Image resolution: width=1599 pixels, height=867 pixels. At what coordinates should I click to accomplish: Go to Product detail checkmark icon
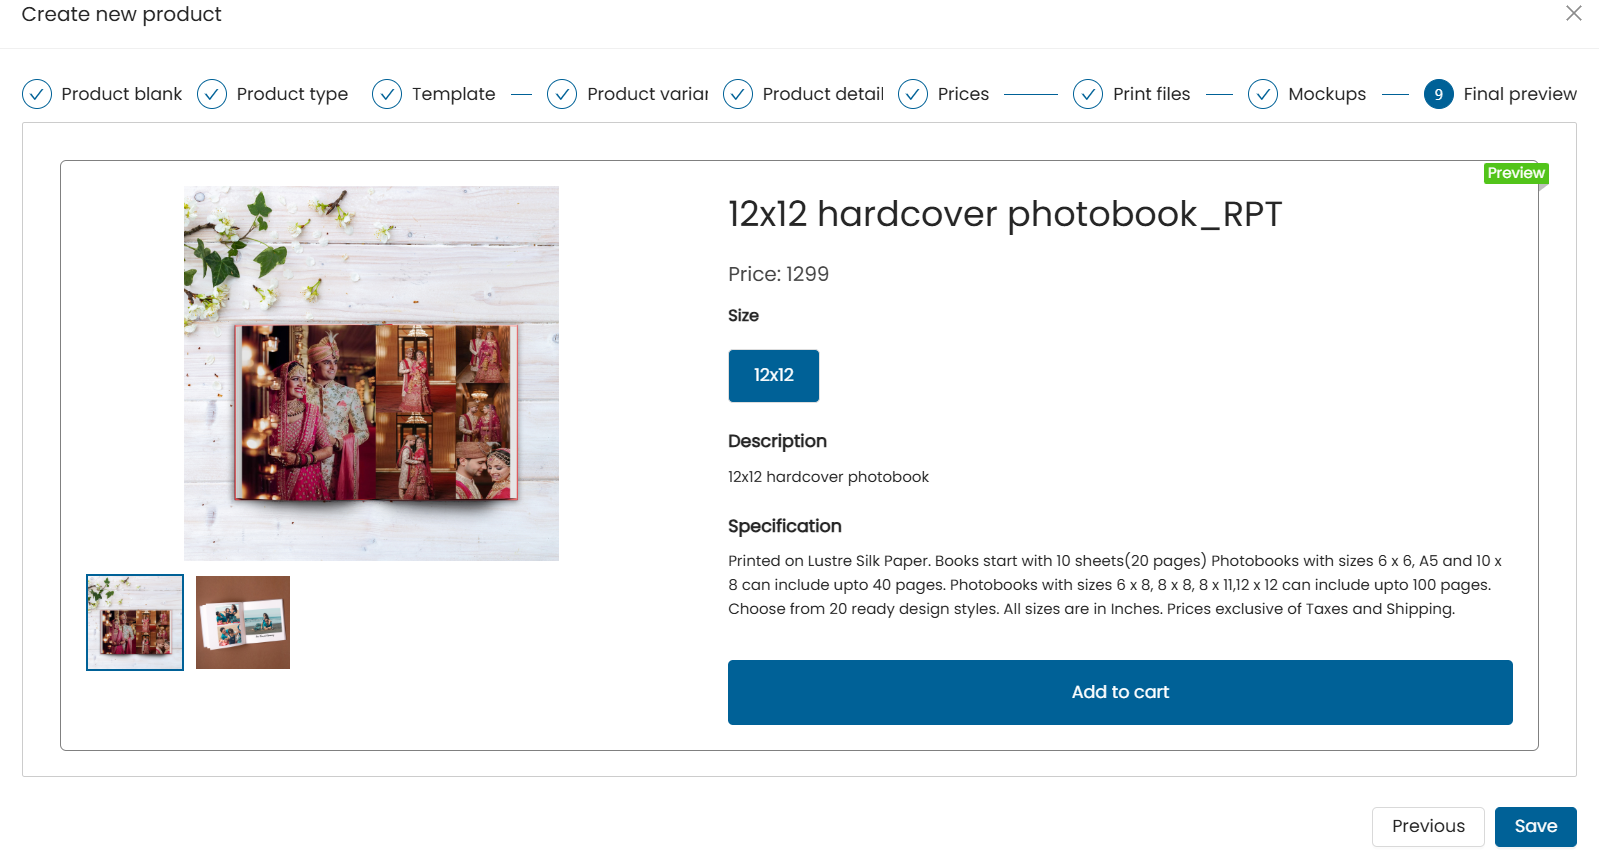[x=738, y=94]
